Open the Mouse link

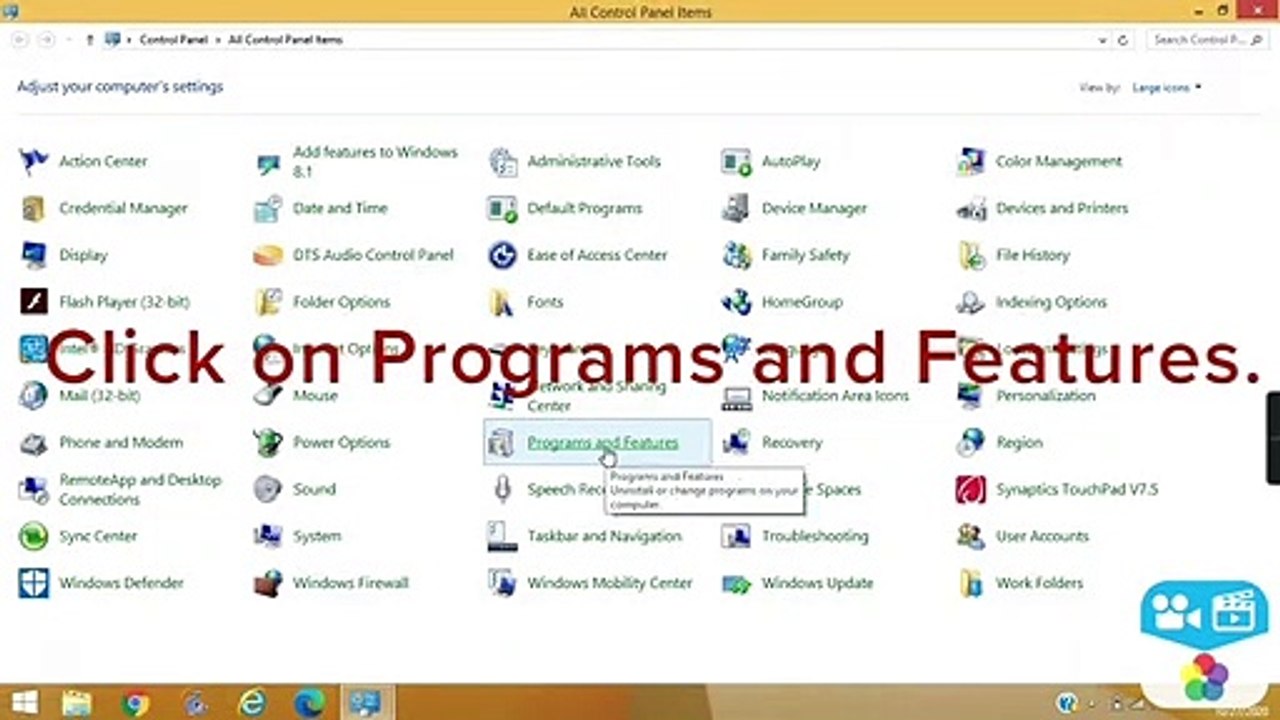pyautogui.click(x=315, y=396)
